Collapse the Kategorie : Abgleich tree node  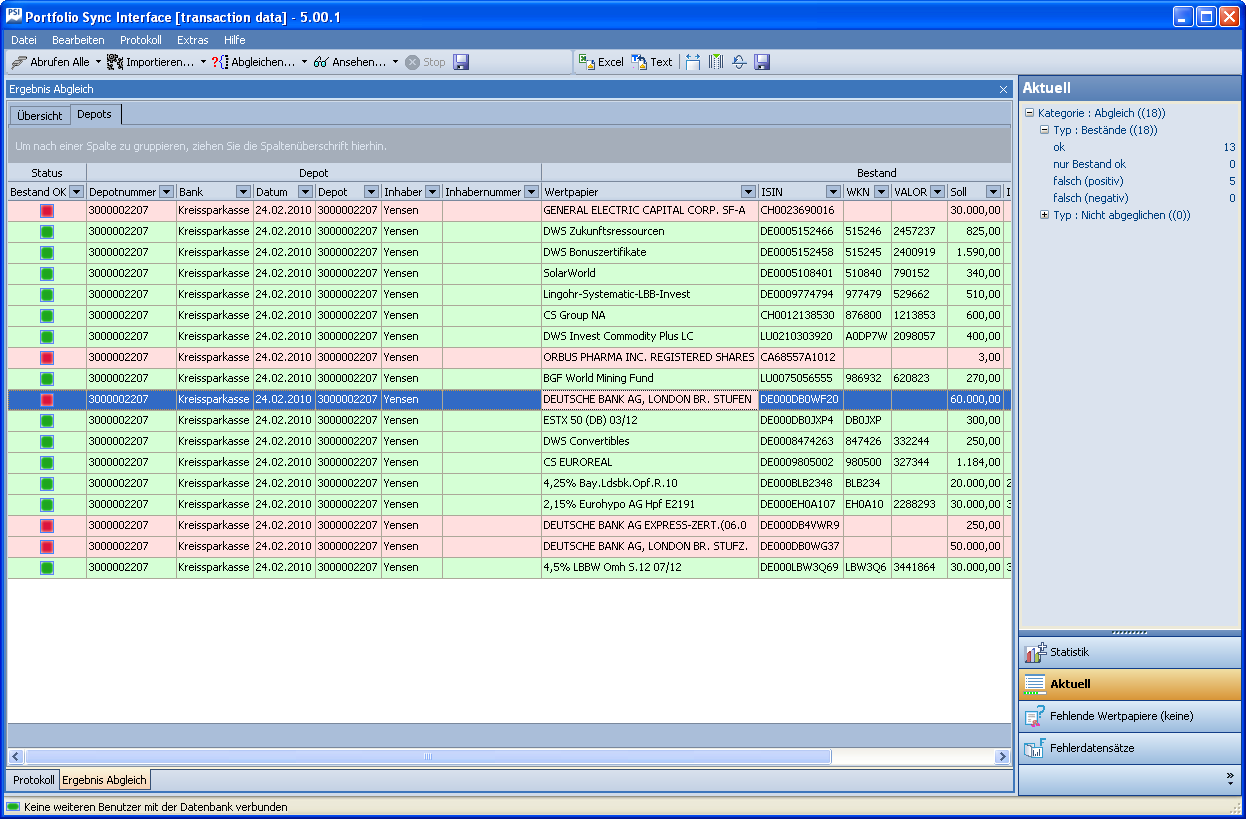[1030, 114]
